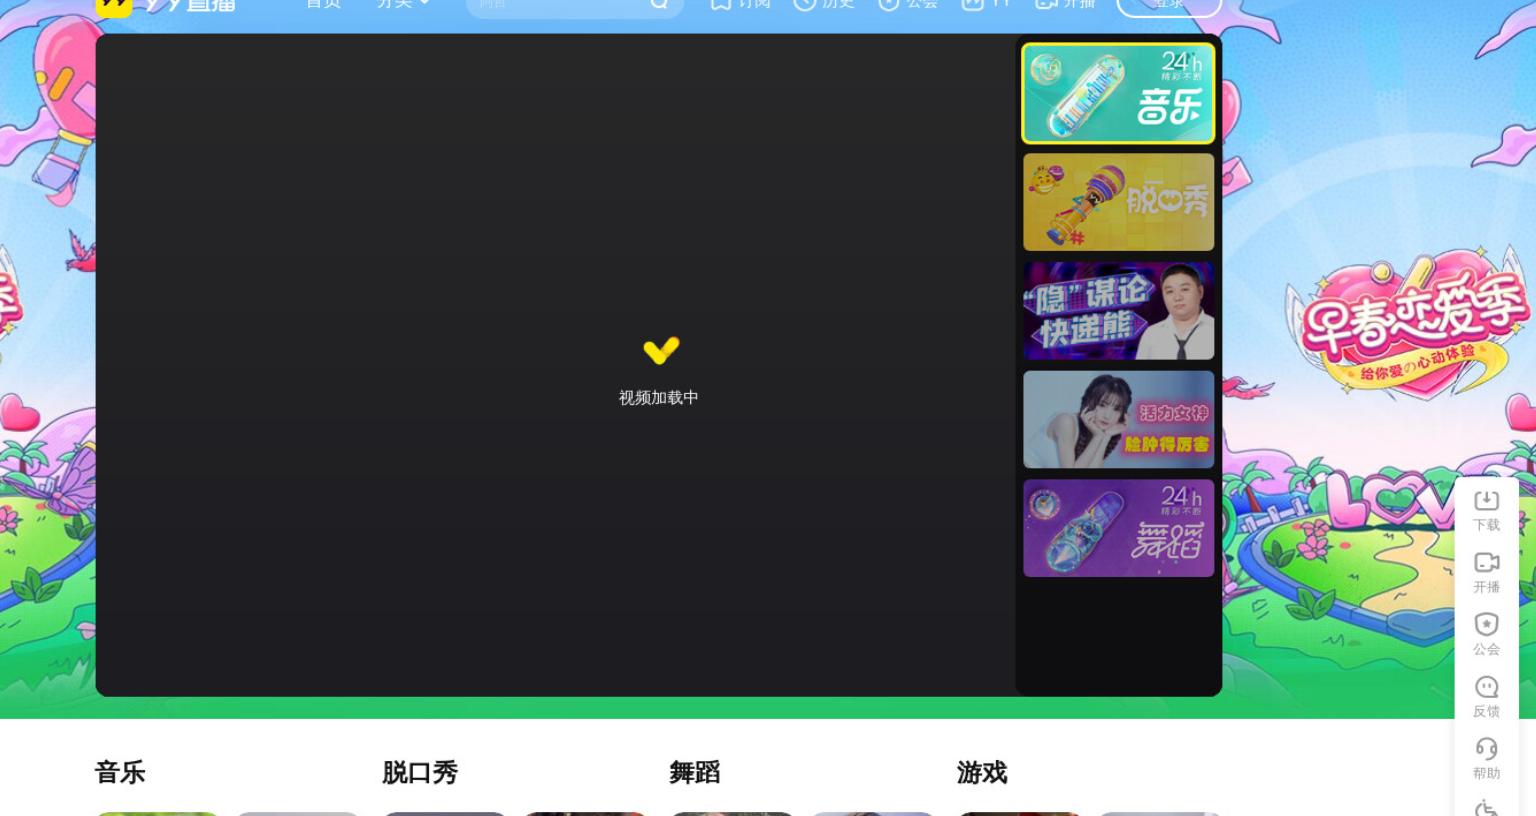1536x816 pixels.
Task: Select the 24h 舞蹈 channel thumbnail
Action: pos(1118,528)
